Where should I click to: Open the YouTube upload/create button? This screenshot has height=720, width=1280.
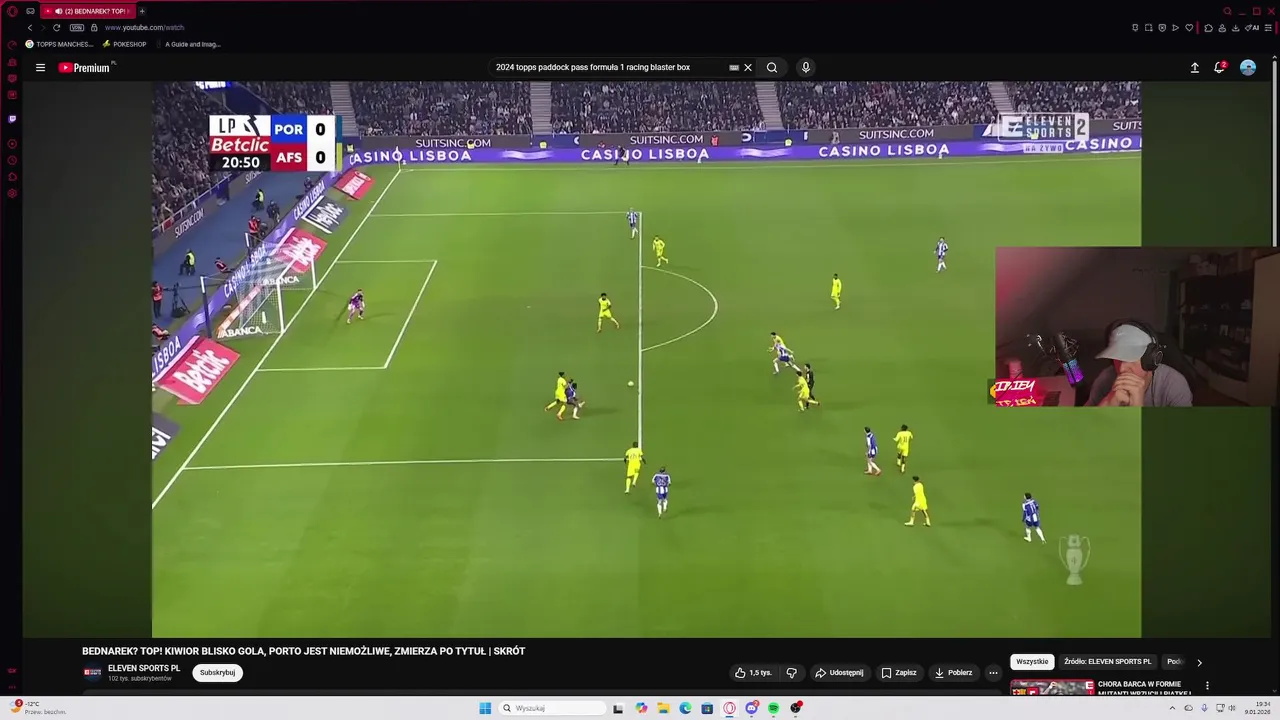click(1194, 68)
